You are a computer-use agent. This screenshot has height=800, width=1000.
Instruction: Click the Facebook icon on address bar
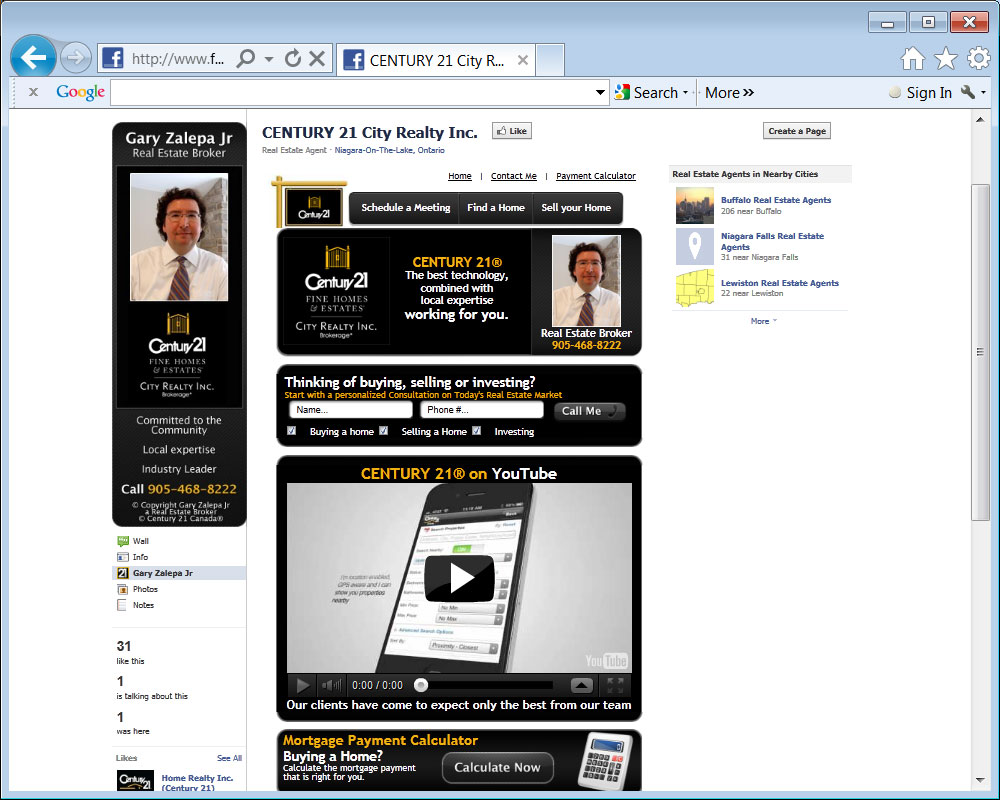113,58
